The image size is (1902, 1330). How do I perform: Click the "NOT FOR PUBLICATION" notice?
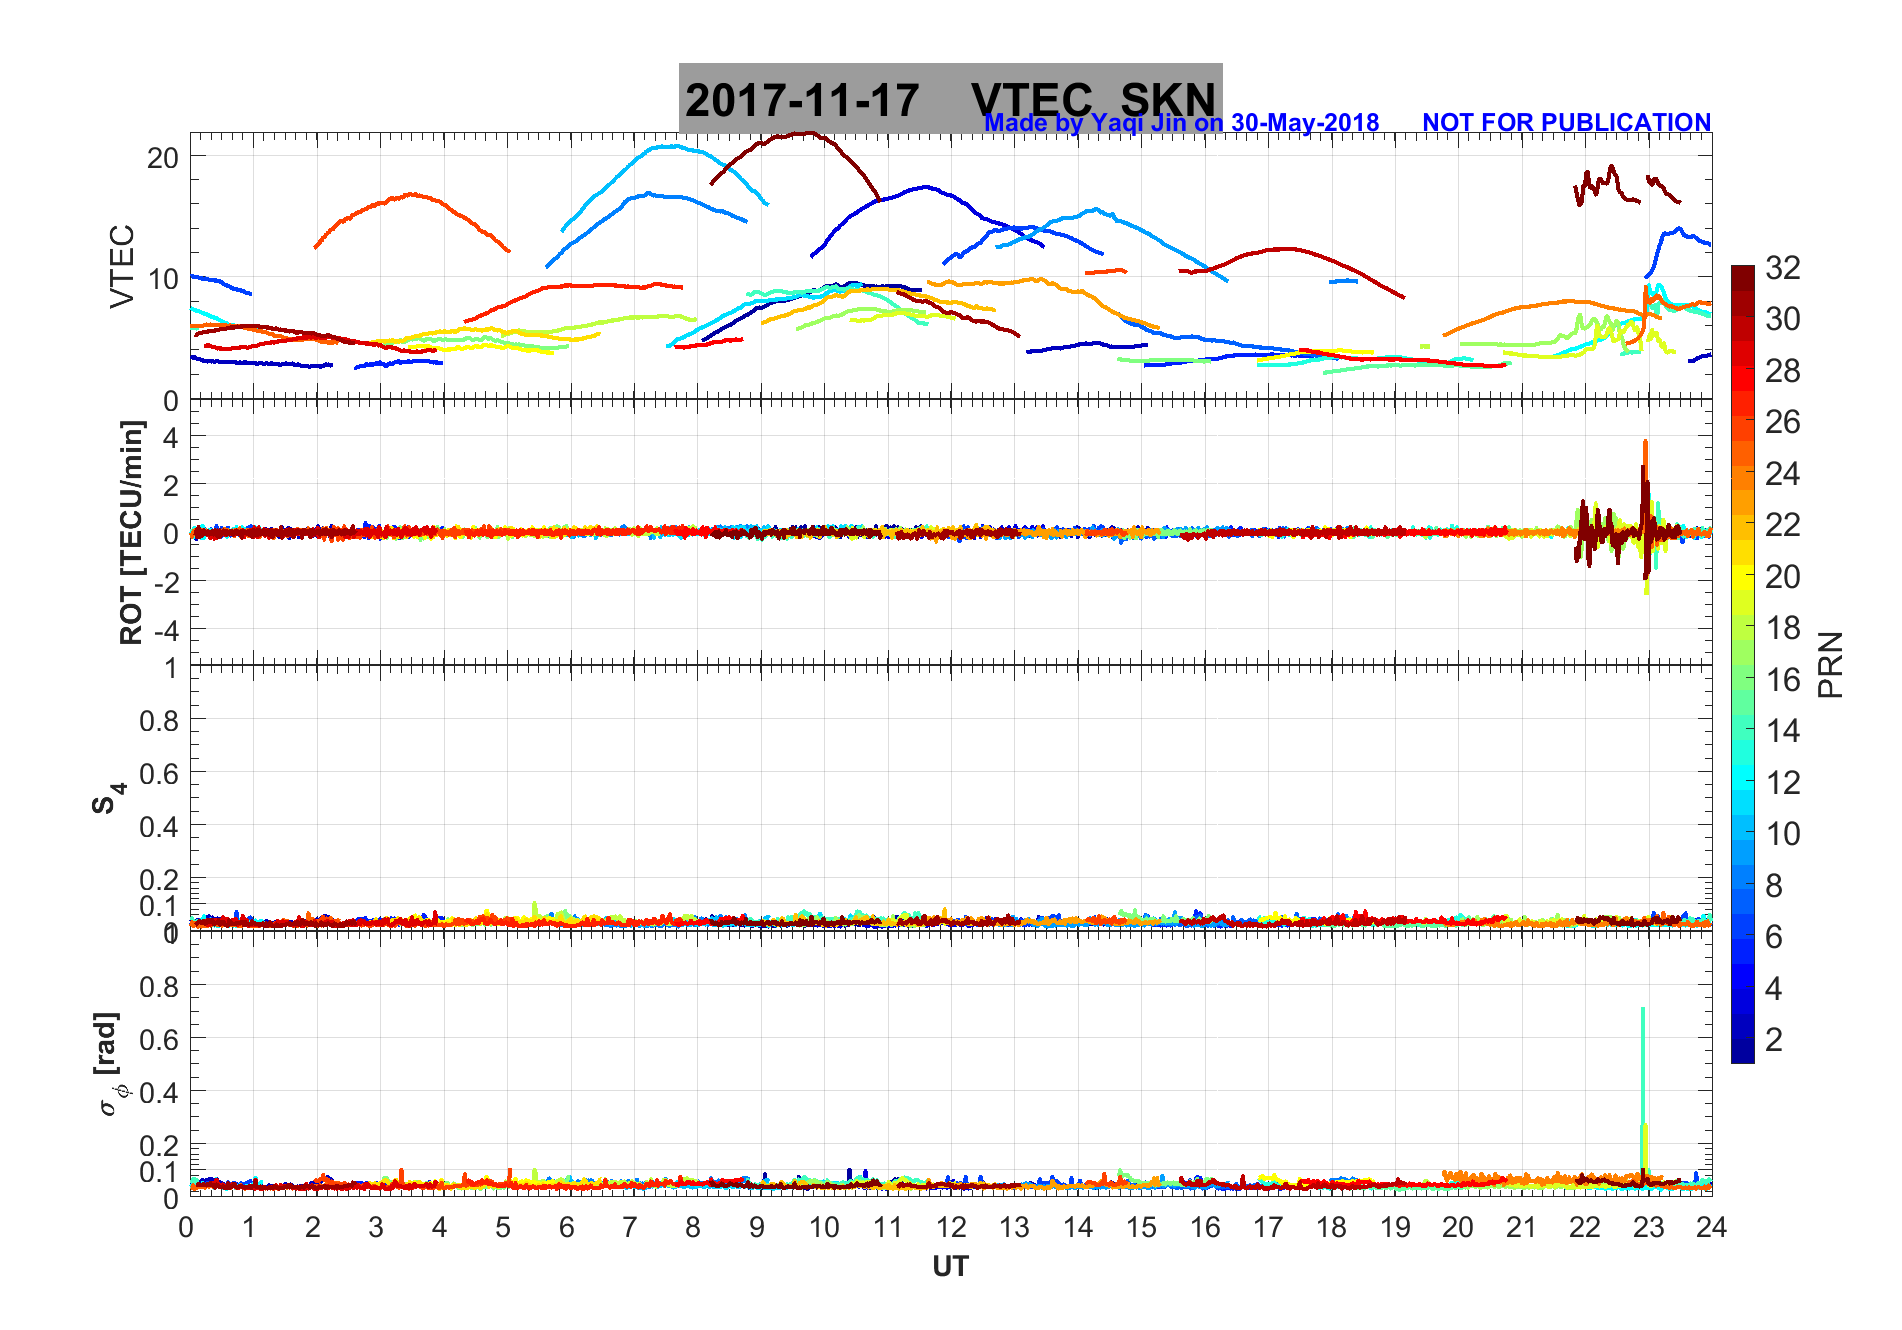[1566, 123]
